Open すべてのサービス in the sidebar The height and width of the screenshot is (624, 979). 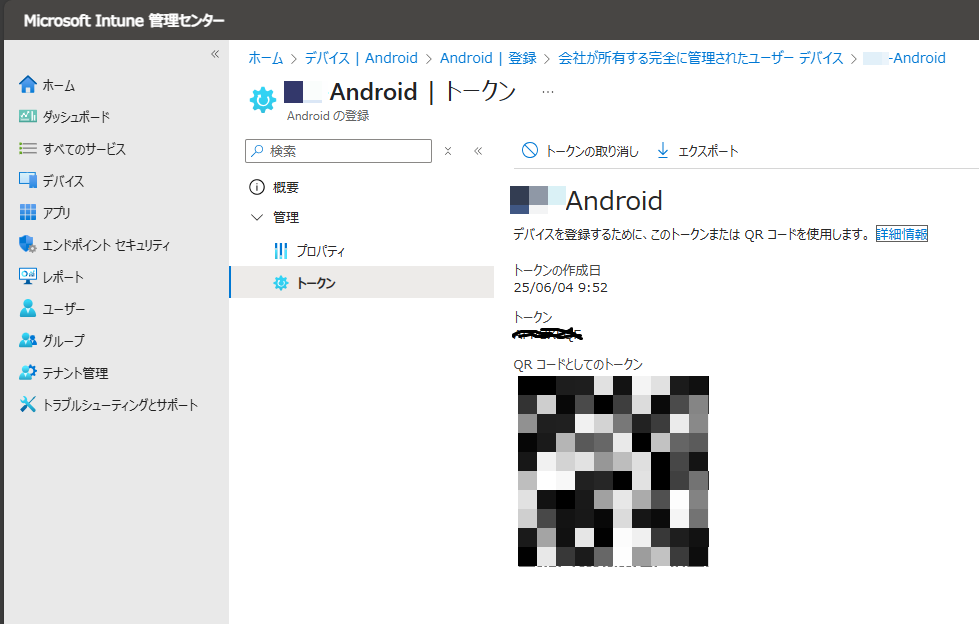point(84,149)
